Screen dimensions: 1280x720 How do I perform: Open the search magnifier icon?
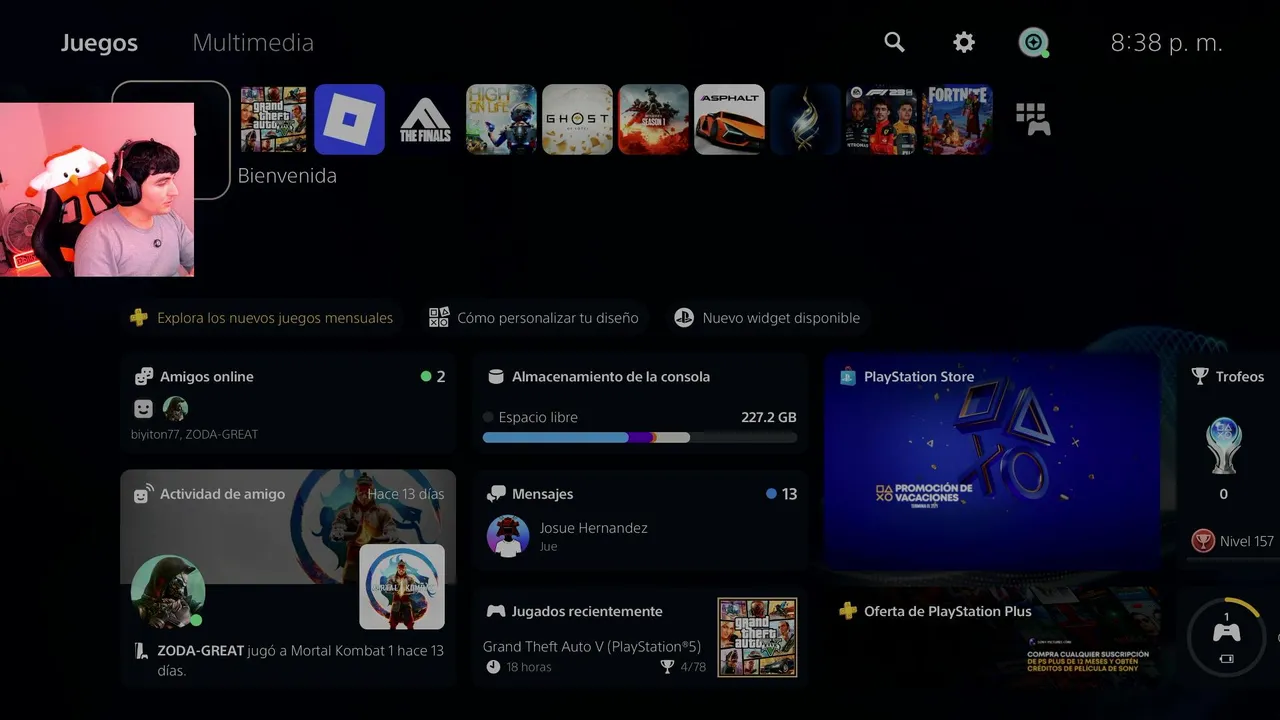pos(894,42)
